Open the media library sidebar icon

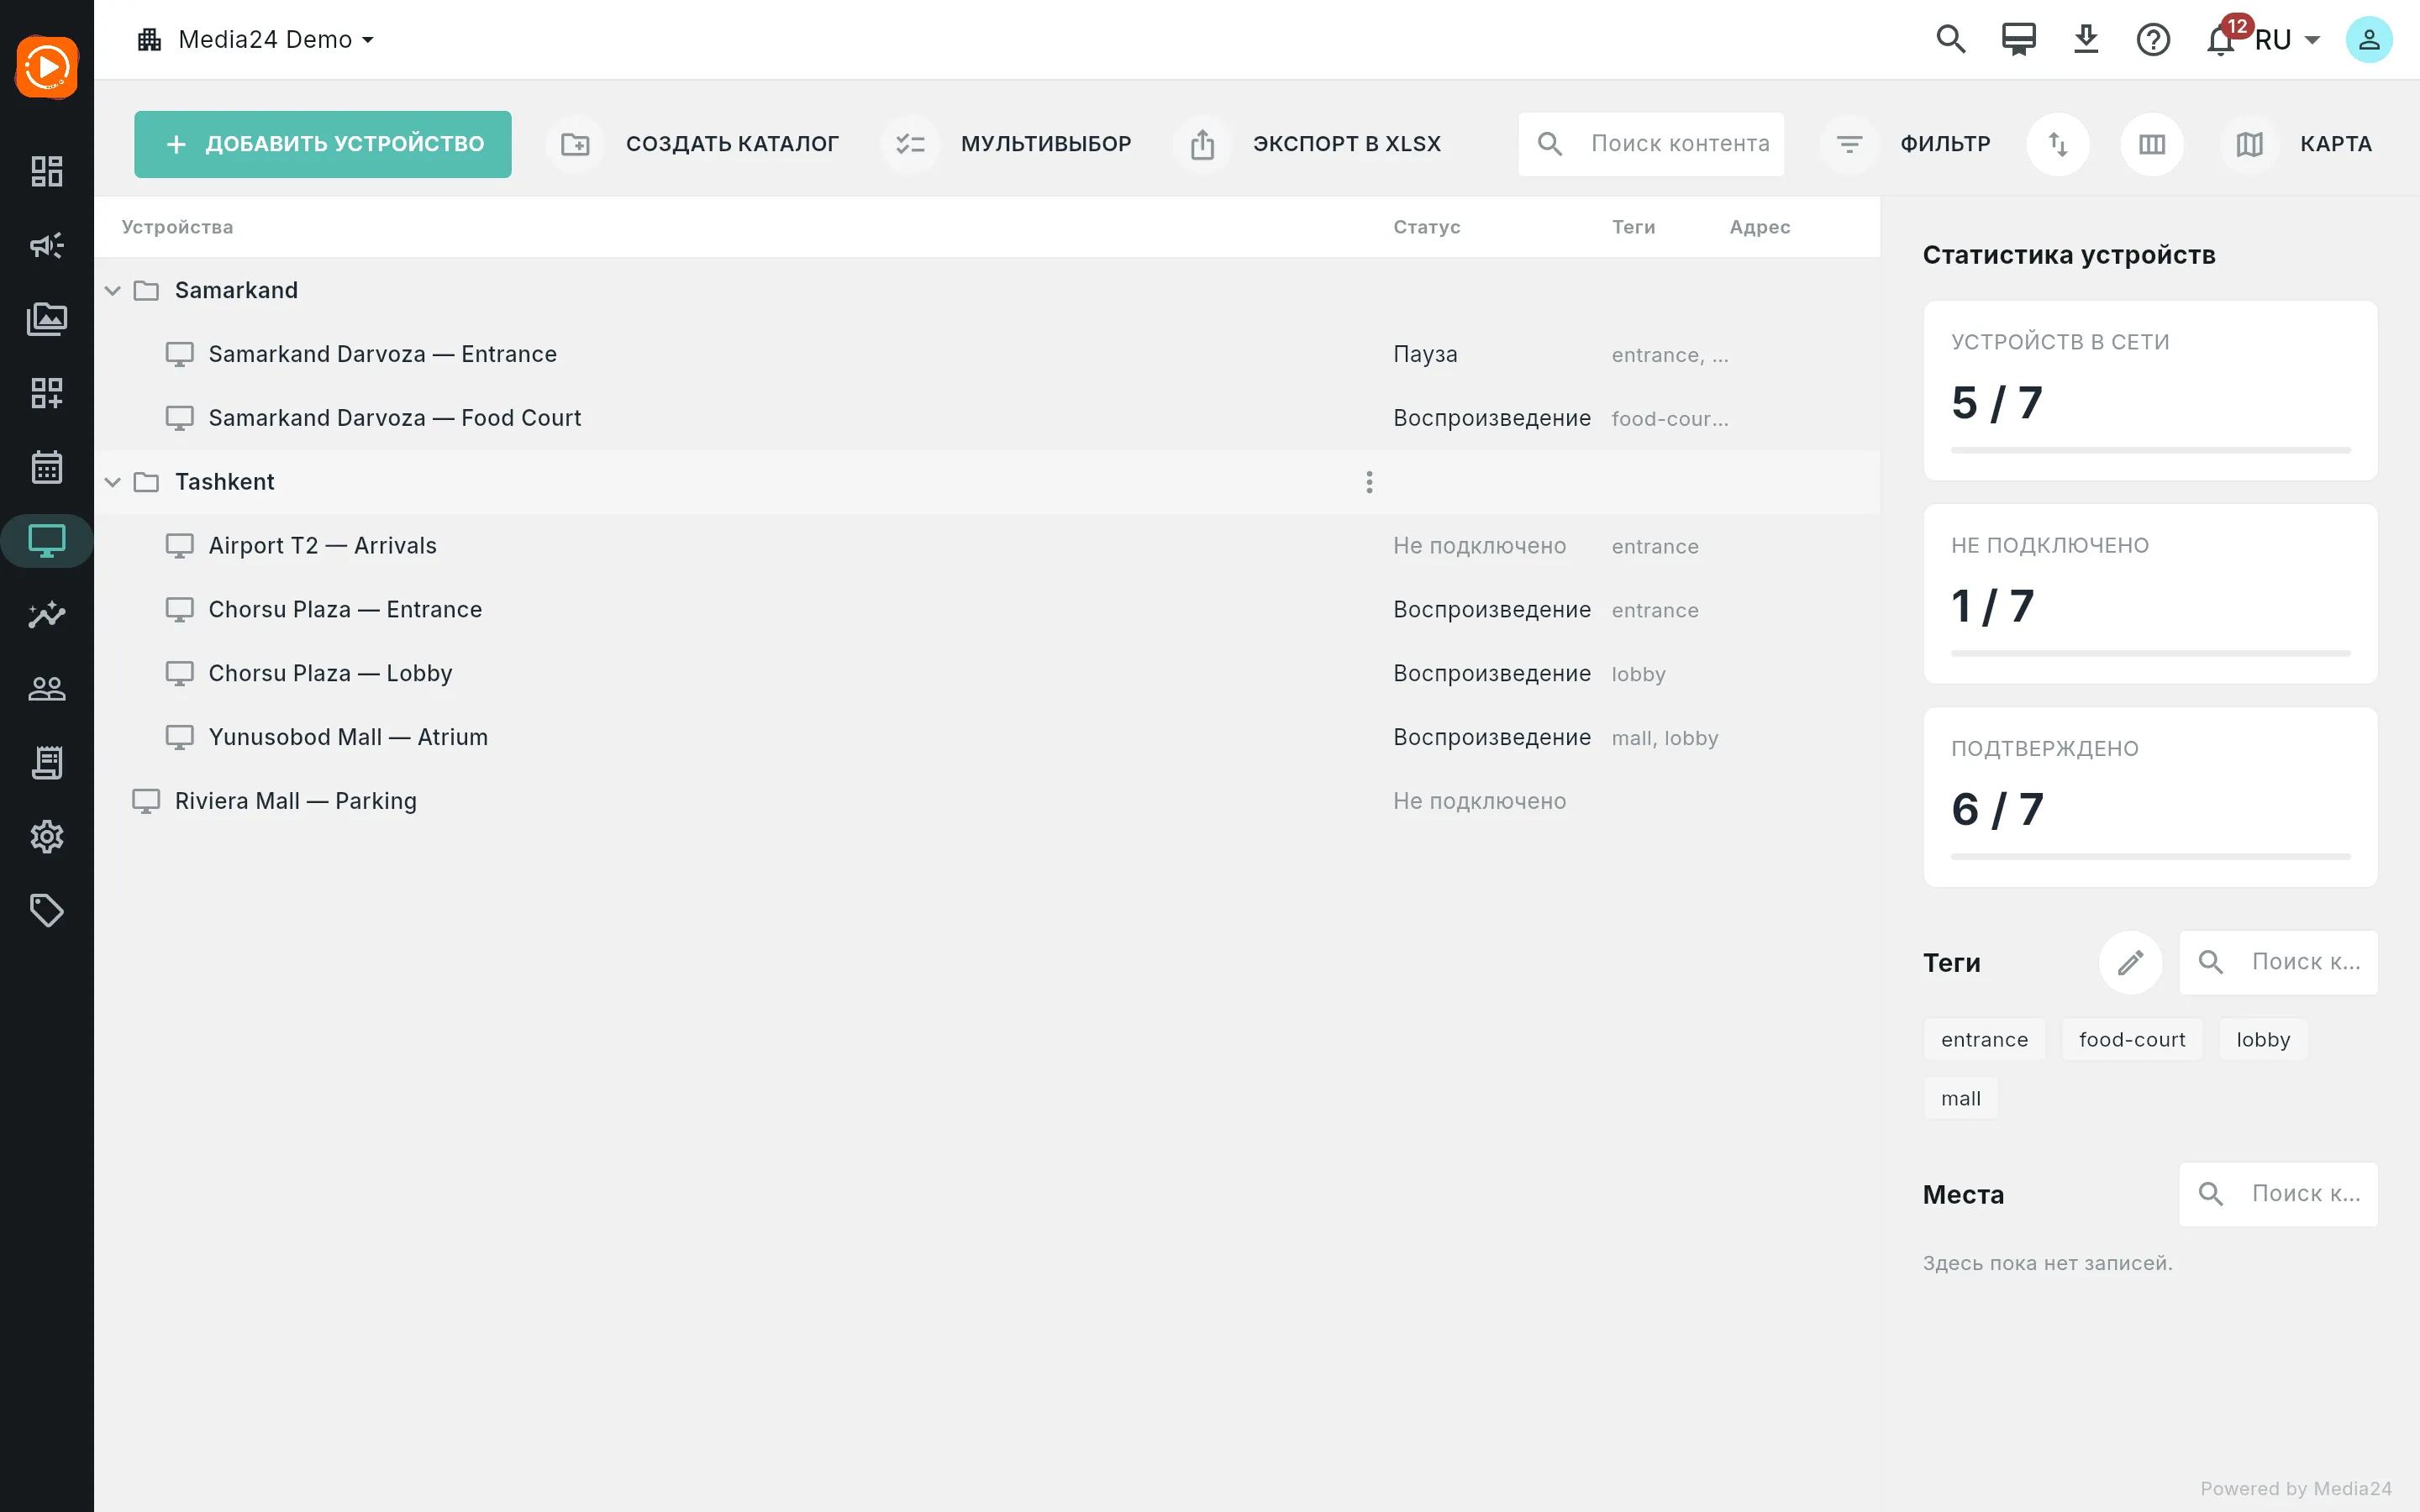tap(46, 319)
